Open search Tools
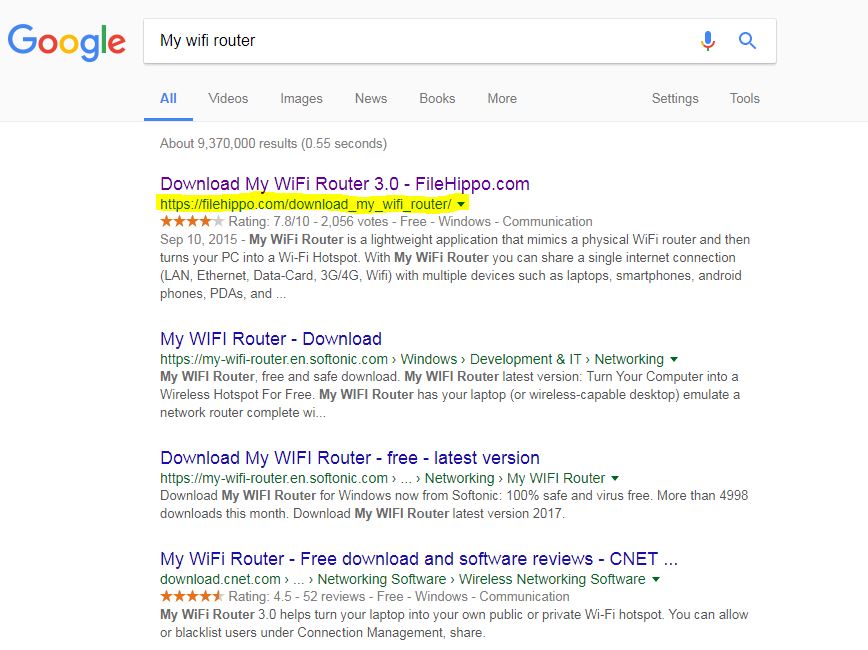868x650 pixels. pyautogui.click(x=745, y=99)
